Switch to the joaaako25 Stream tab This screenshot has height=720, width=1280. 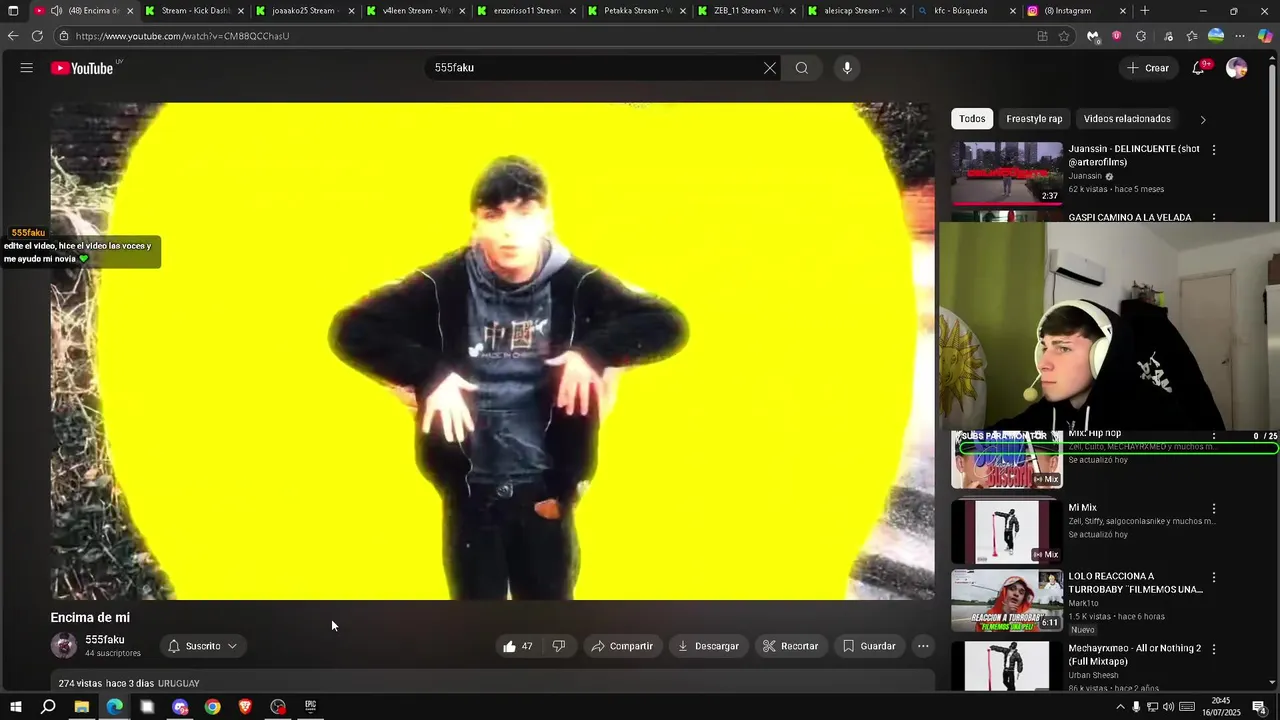303,11
